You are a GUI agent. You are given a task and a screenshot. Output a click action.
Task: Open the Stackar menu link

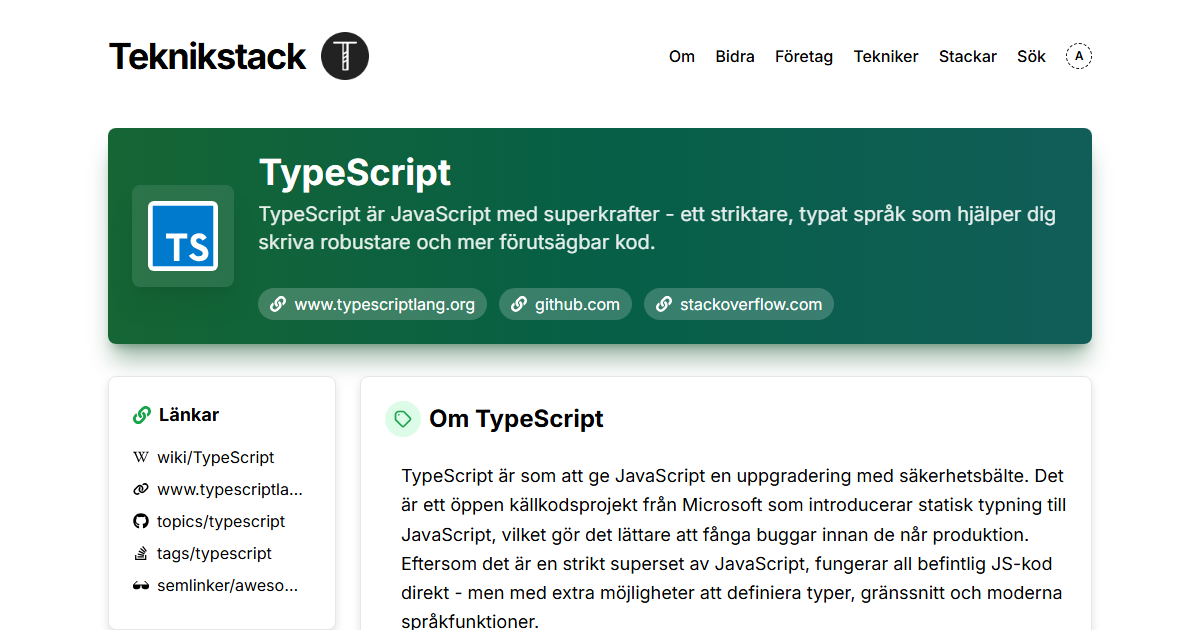tap(968, 56)
